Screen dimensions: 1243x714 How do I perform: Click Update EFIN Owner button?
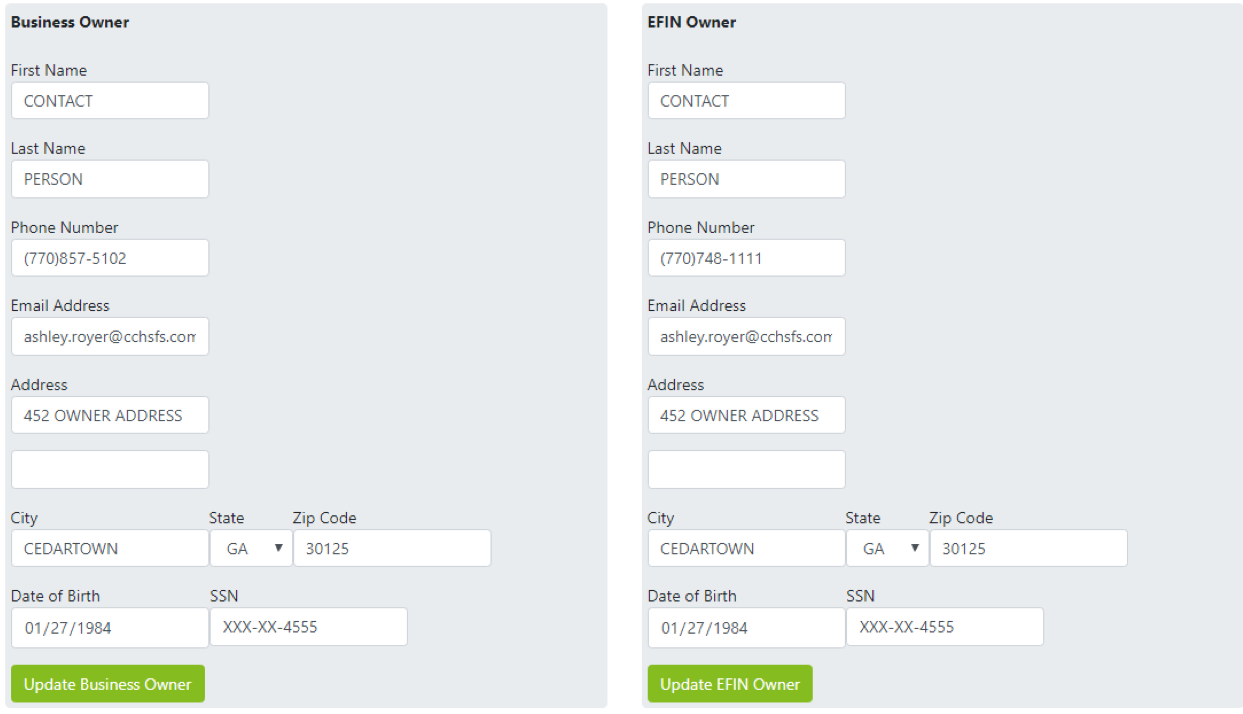730,684
